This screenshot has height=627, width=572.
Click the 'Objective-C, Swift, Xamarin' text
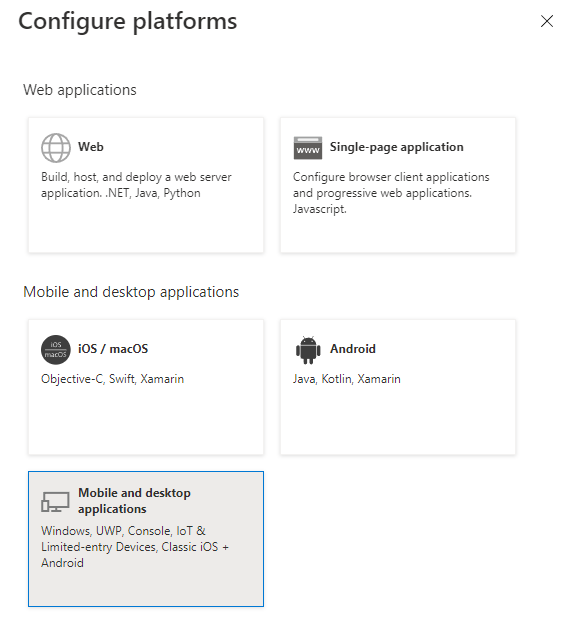coord(112,379)
